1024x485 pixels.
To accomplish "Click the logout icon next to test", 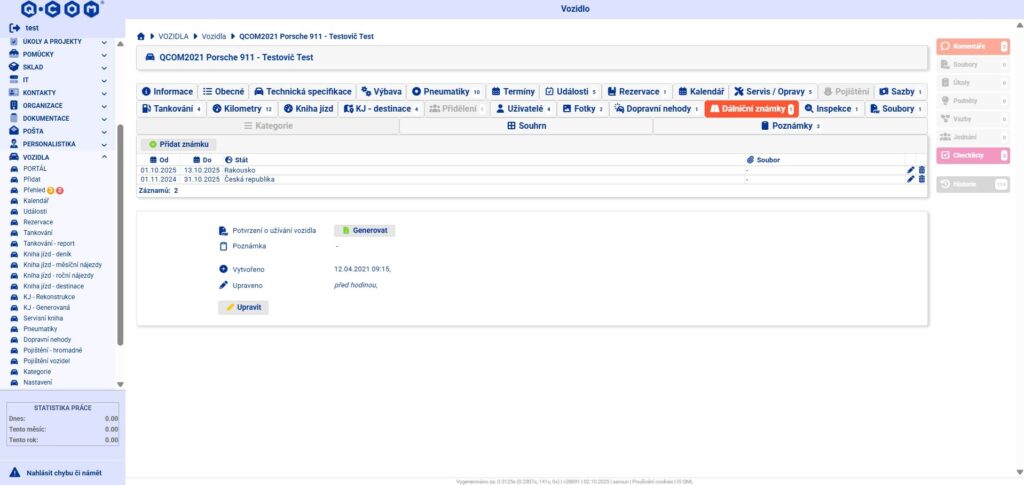I will (14, 28).
